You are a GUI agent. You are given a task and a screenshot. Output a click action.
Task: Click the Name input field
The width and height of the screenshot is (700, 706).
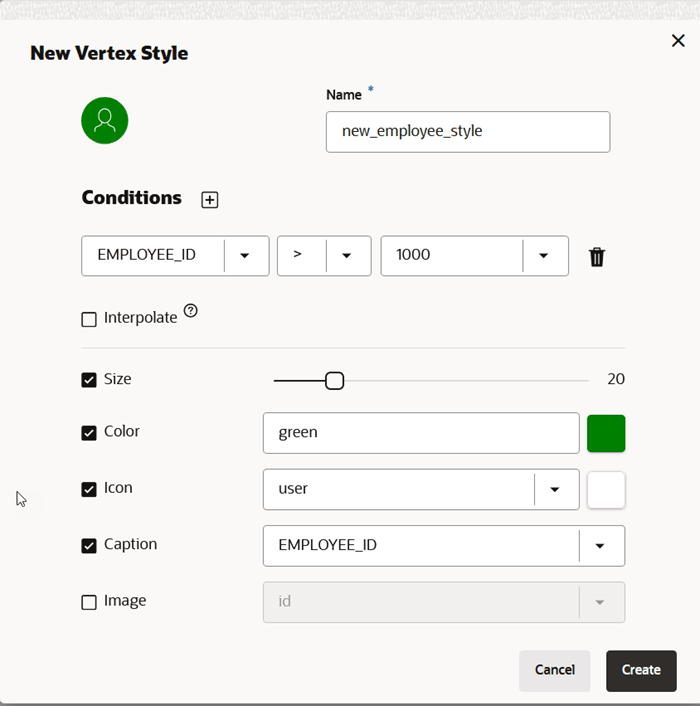(468, 131)
